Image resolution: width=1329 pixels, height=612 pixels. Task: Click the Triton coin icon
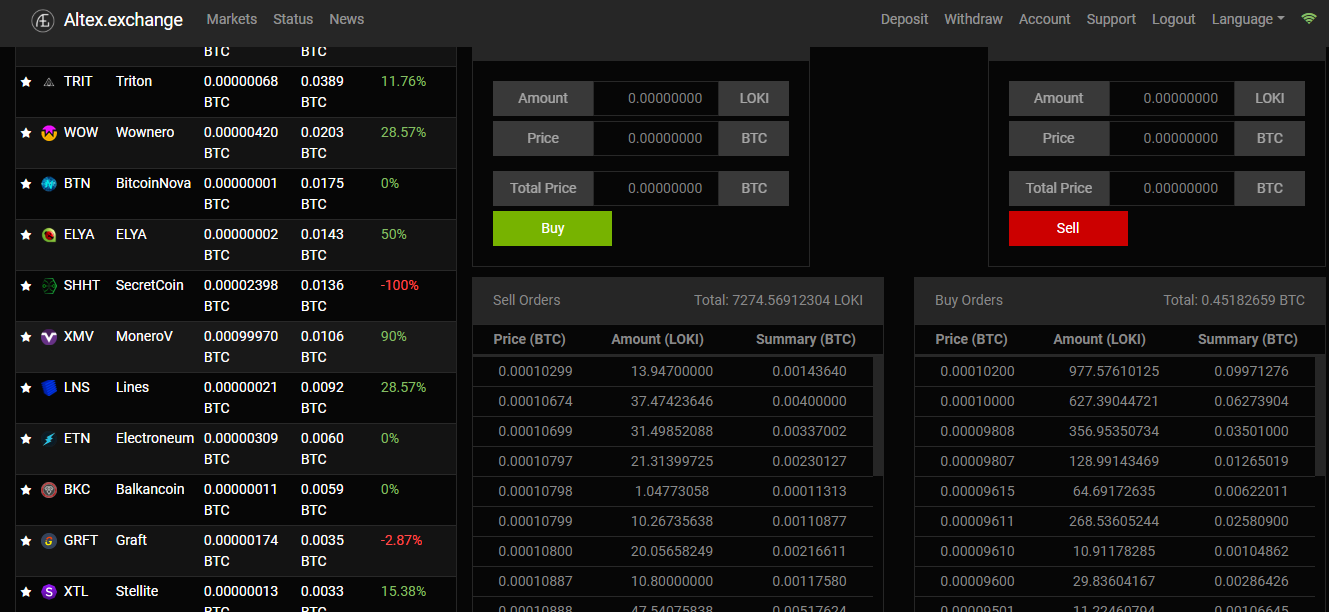coord(48,82)
